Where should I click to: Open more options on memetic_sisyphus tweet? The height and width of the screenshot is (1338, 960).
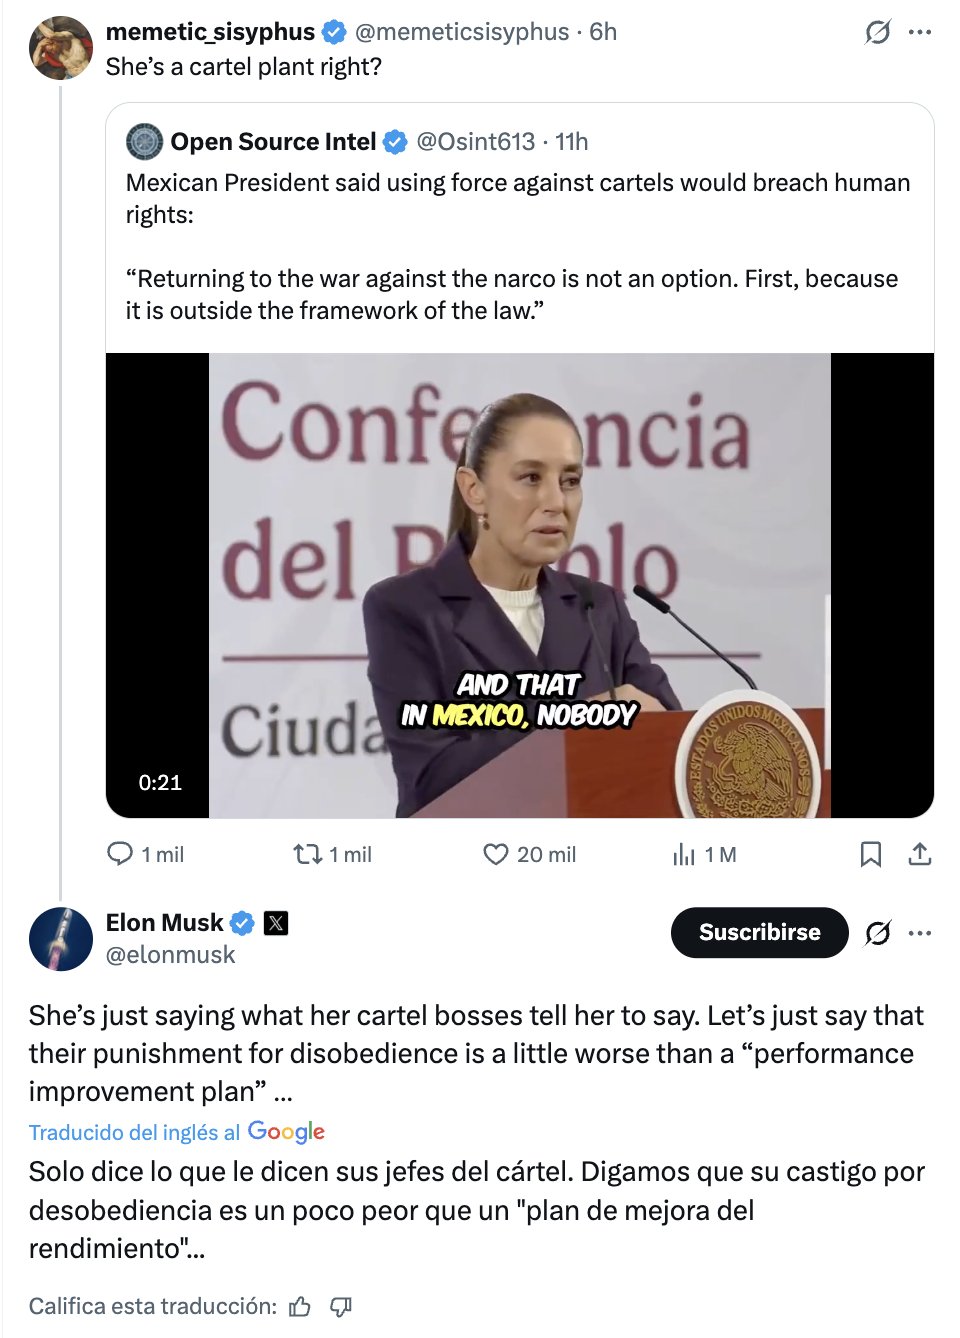[x=920, y=33]
